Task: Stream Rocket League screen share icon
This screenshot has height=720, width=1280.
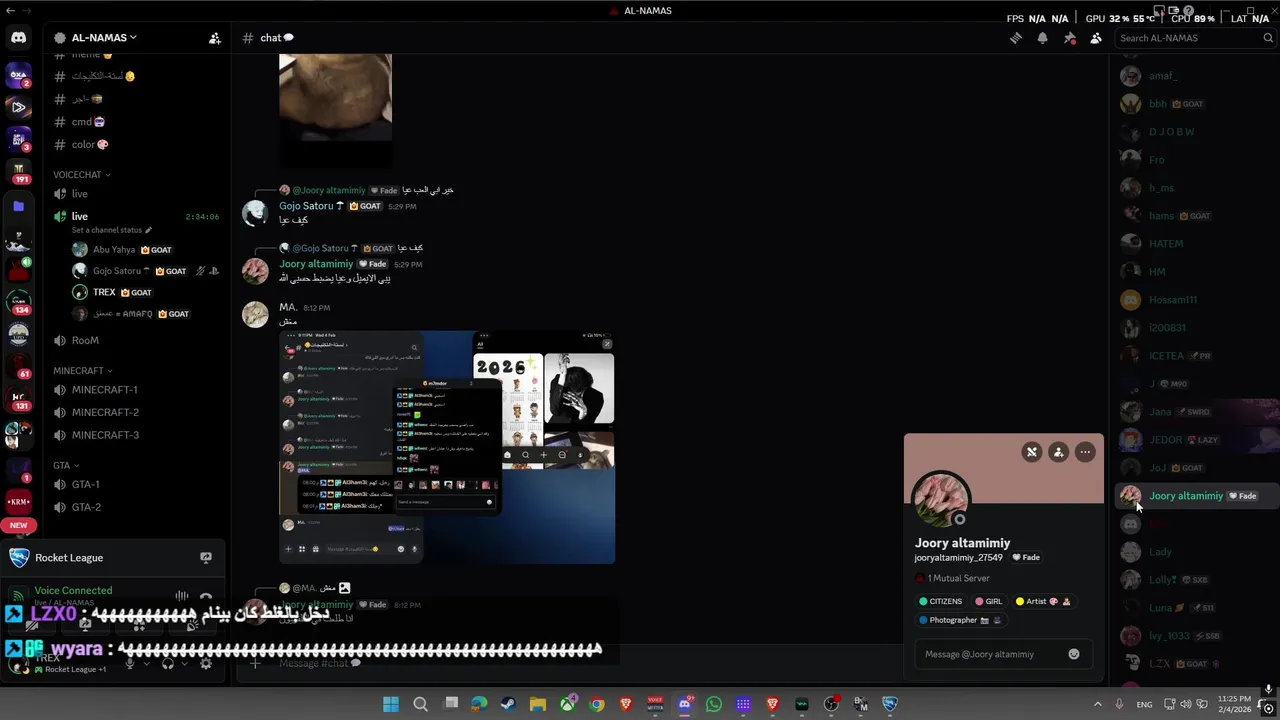Action: pos(206,558)
